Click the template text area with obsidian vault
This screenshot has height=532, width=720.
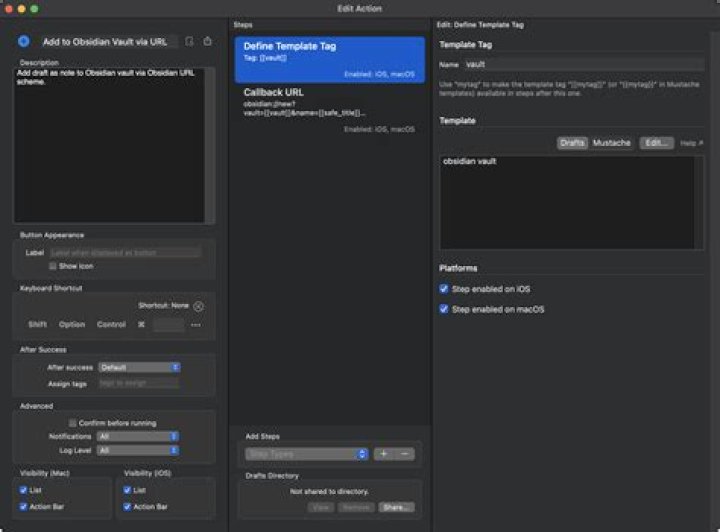pos(568,202)
